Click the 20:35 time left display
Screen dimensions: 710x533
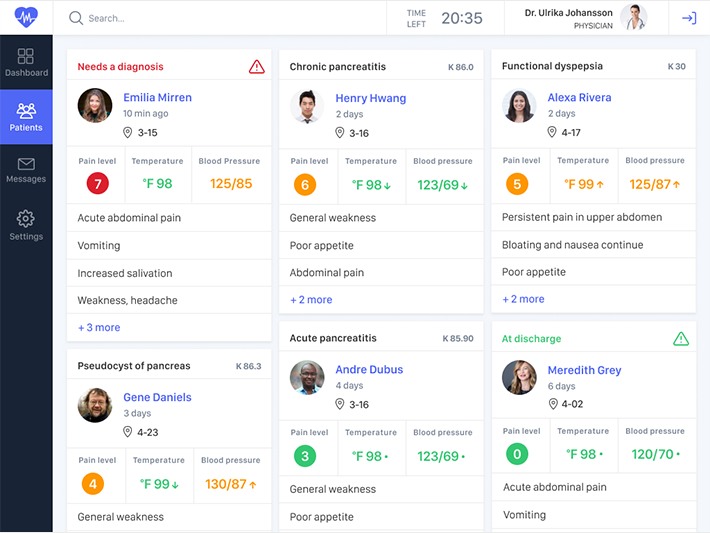coord(462,18)
